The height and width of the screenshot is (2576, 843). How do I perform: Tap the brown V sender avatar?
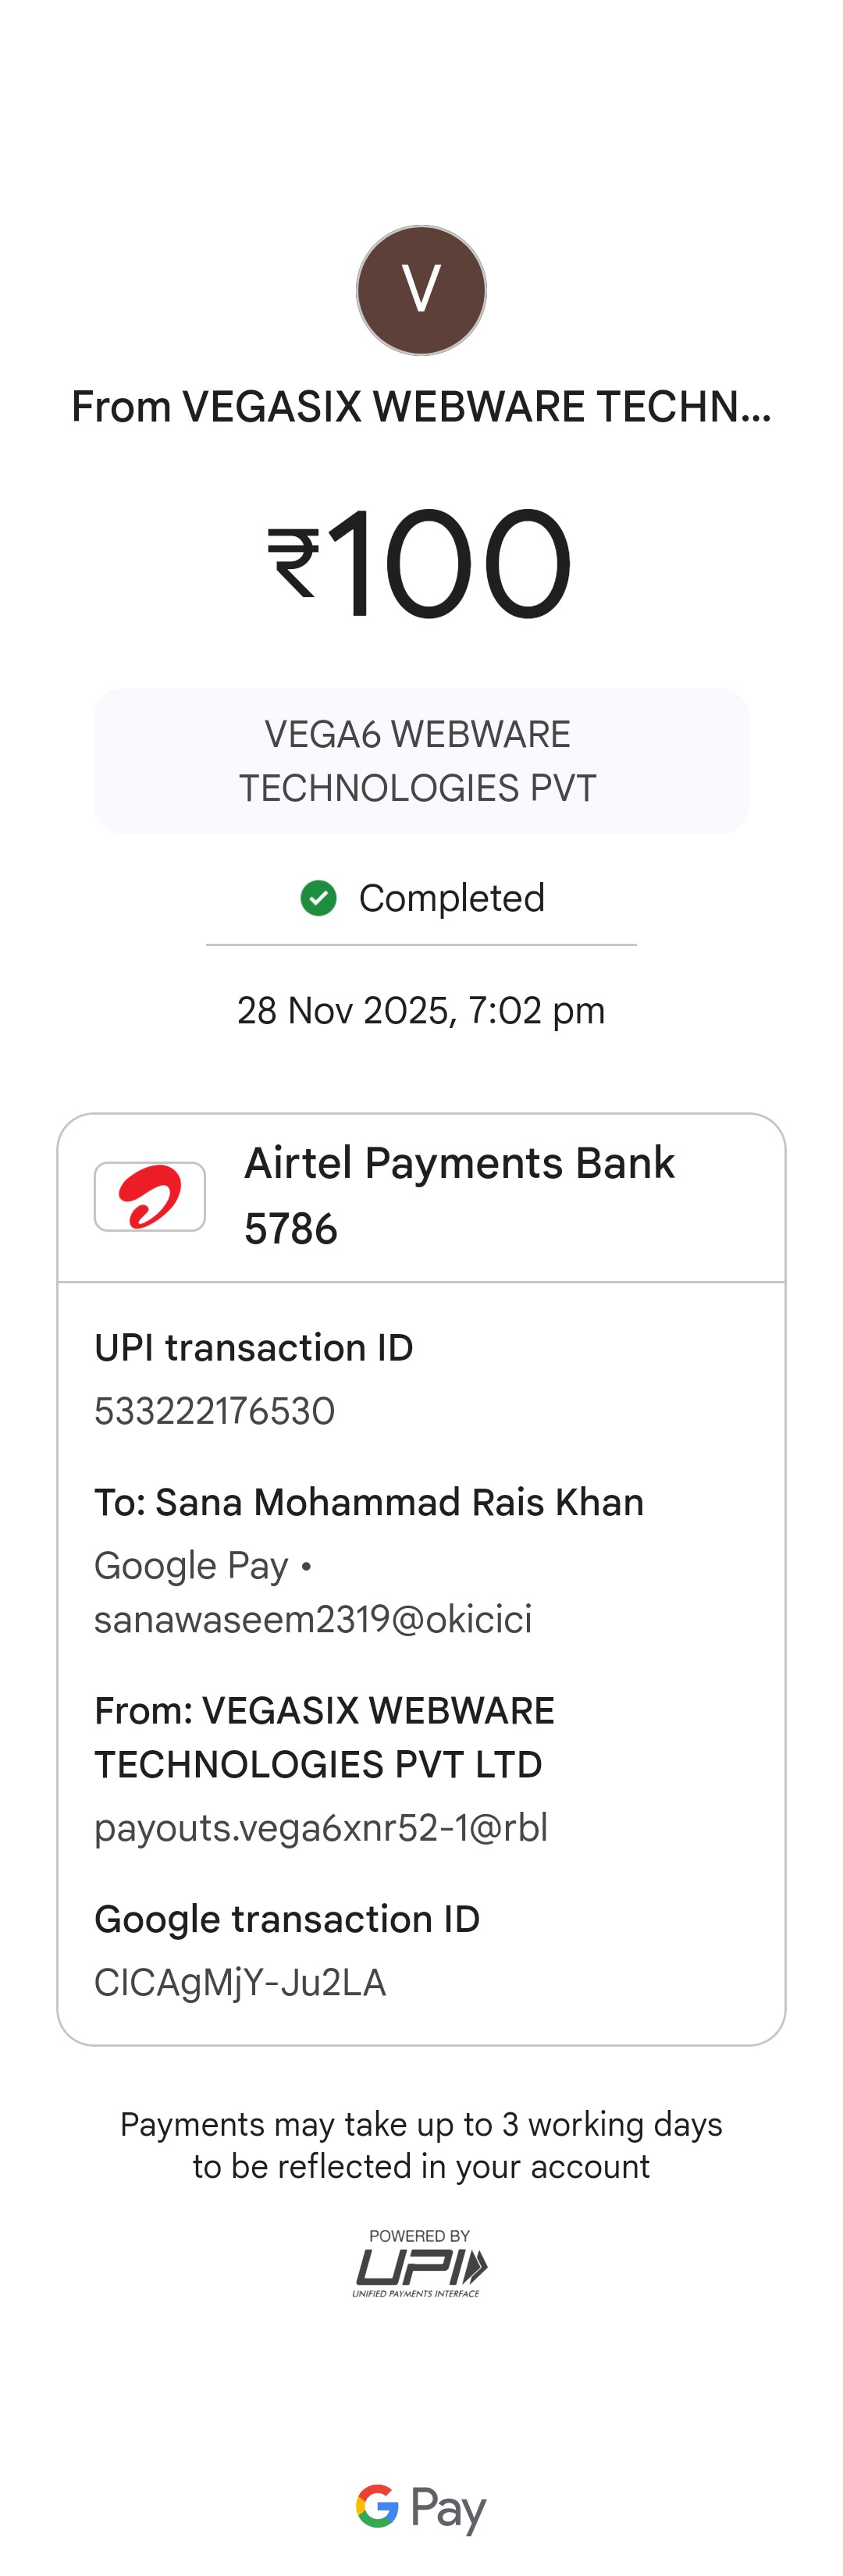[421, 290]
